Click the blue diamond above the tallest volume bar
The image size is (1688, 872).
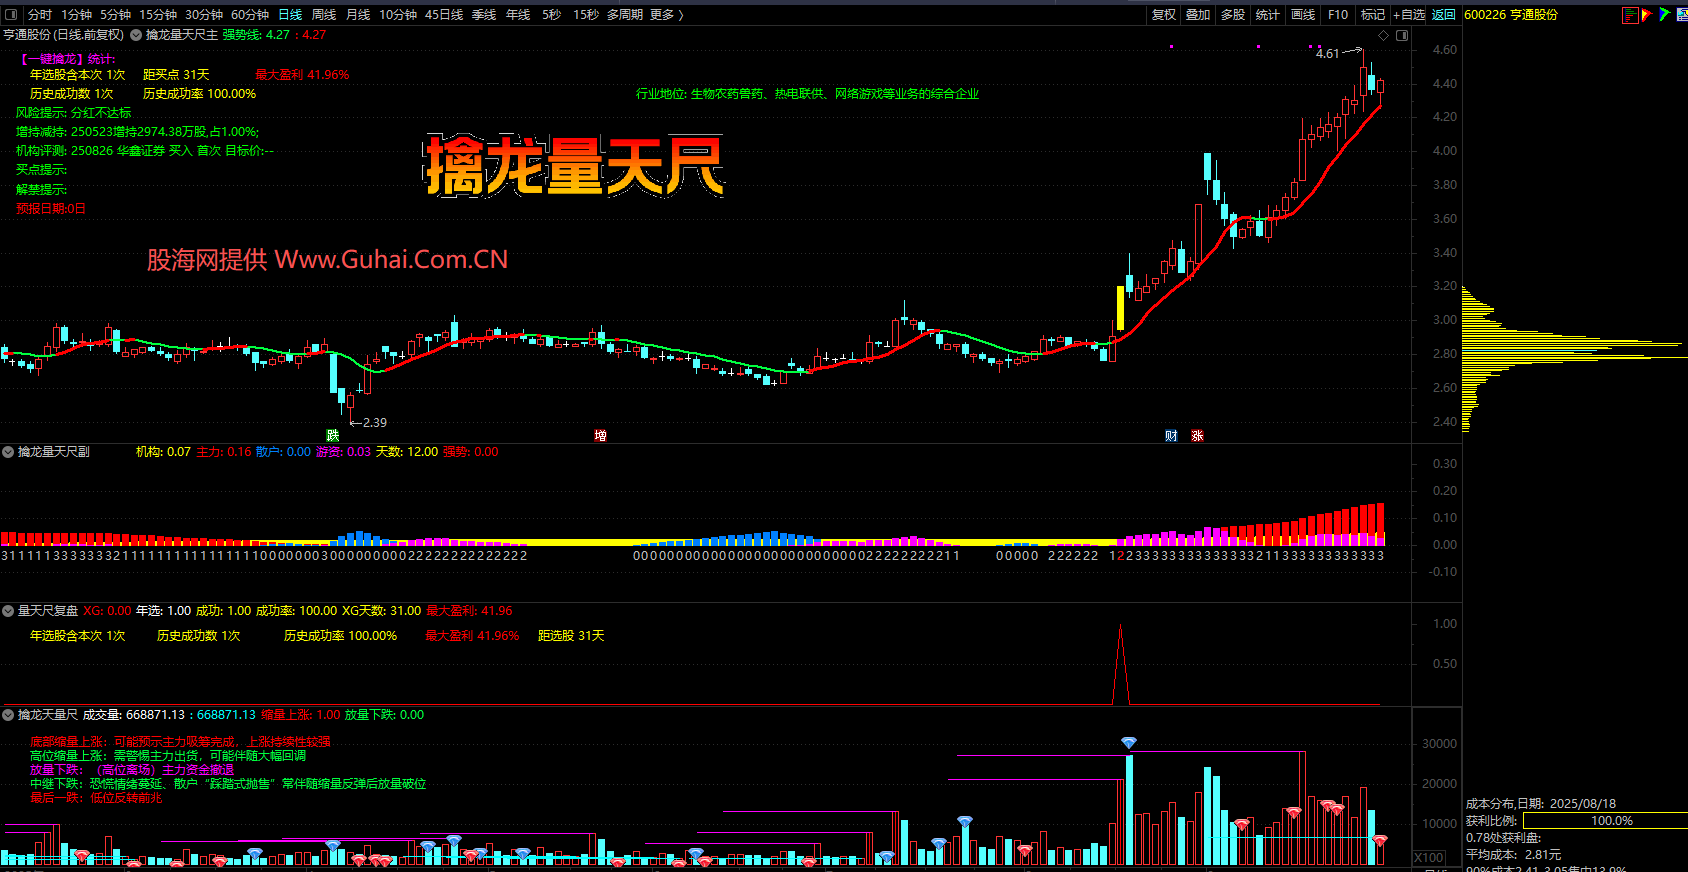(x=1129, y=742)
